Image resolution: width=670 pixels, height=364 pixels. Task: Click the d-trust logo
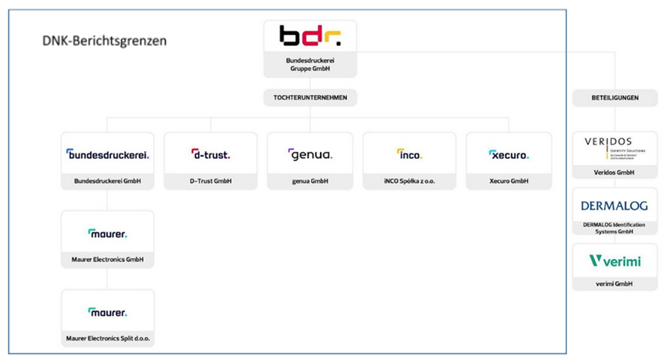211,154
